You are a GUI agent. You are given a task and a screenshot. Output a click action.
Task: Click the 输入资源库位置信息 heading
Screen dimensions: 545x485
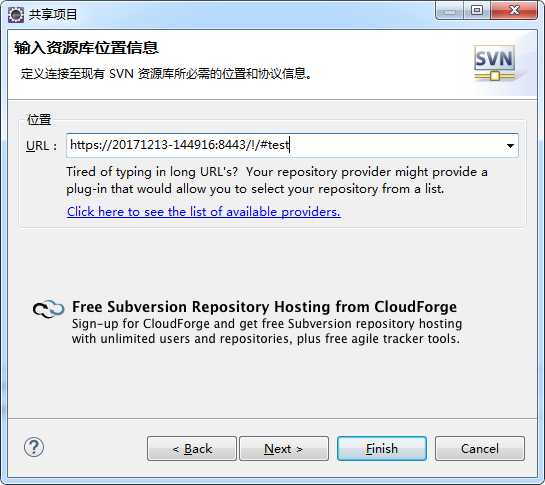coord(86,48)
